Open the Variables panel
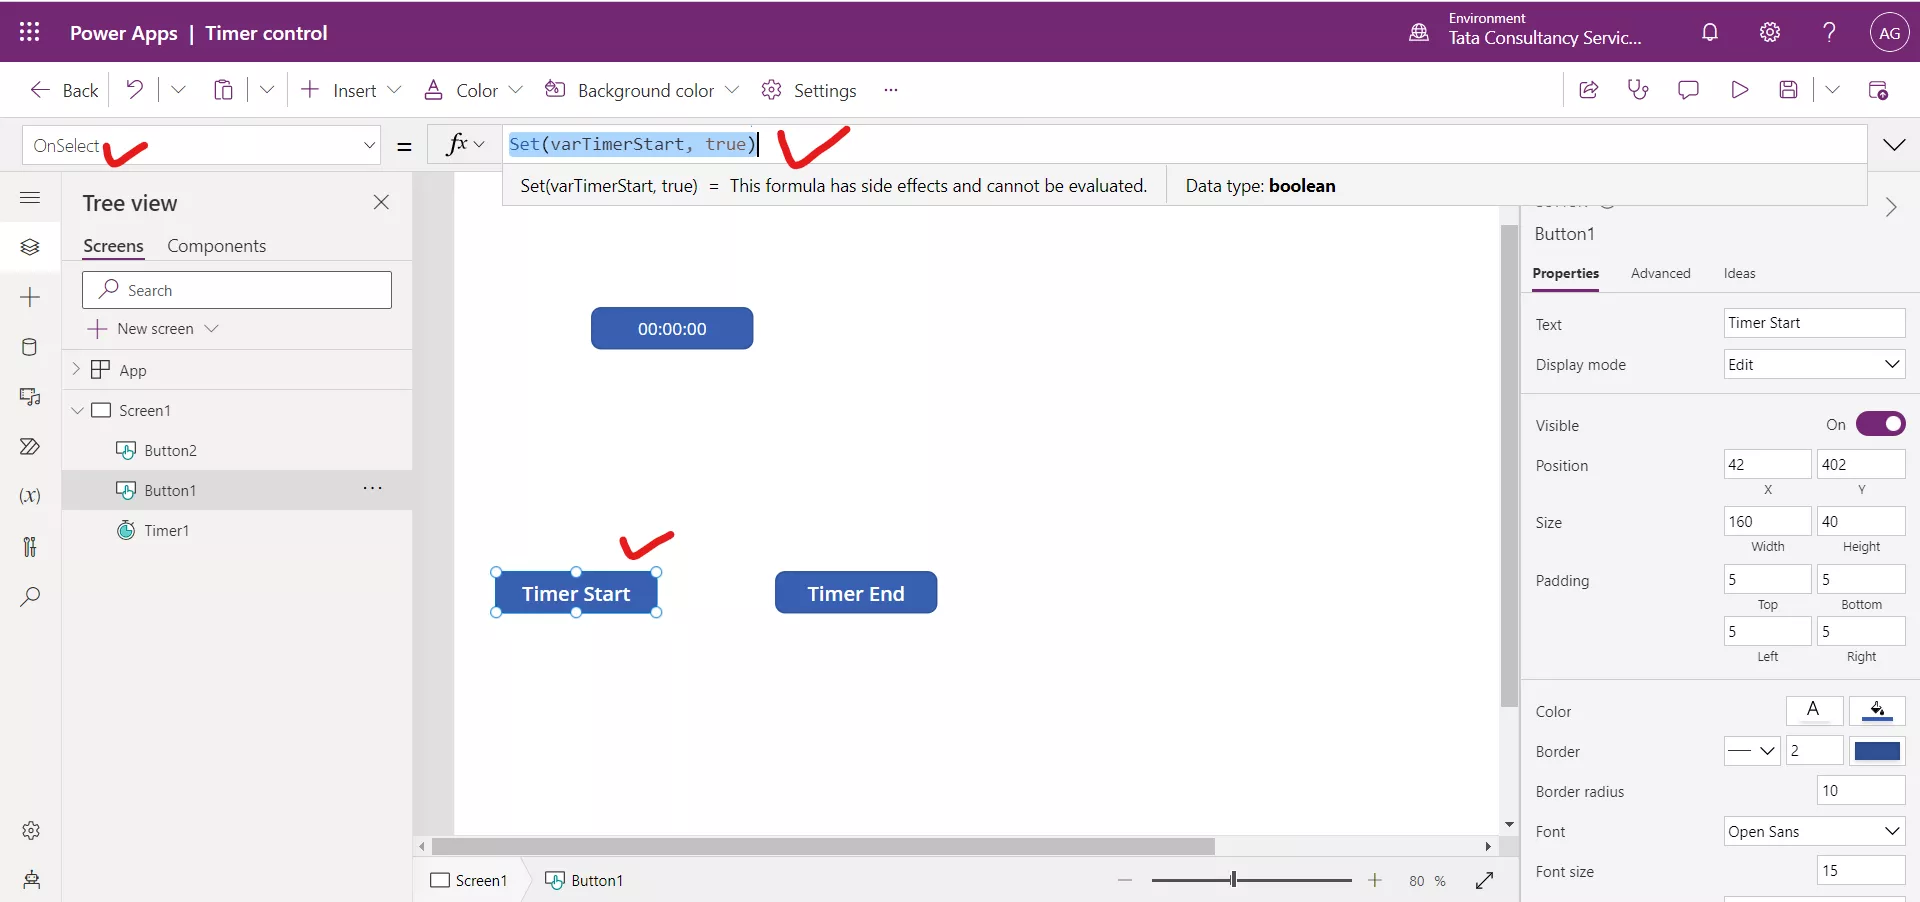This screenshot has height=902, width=1920. (x=30, y=497)
